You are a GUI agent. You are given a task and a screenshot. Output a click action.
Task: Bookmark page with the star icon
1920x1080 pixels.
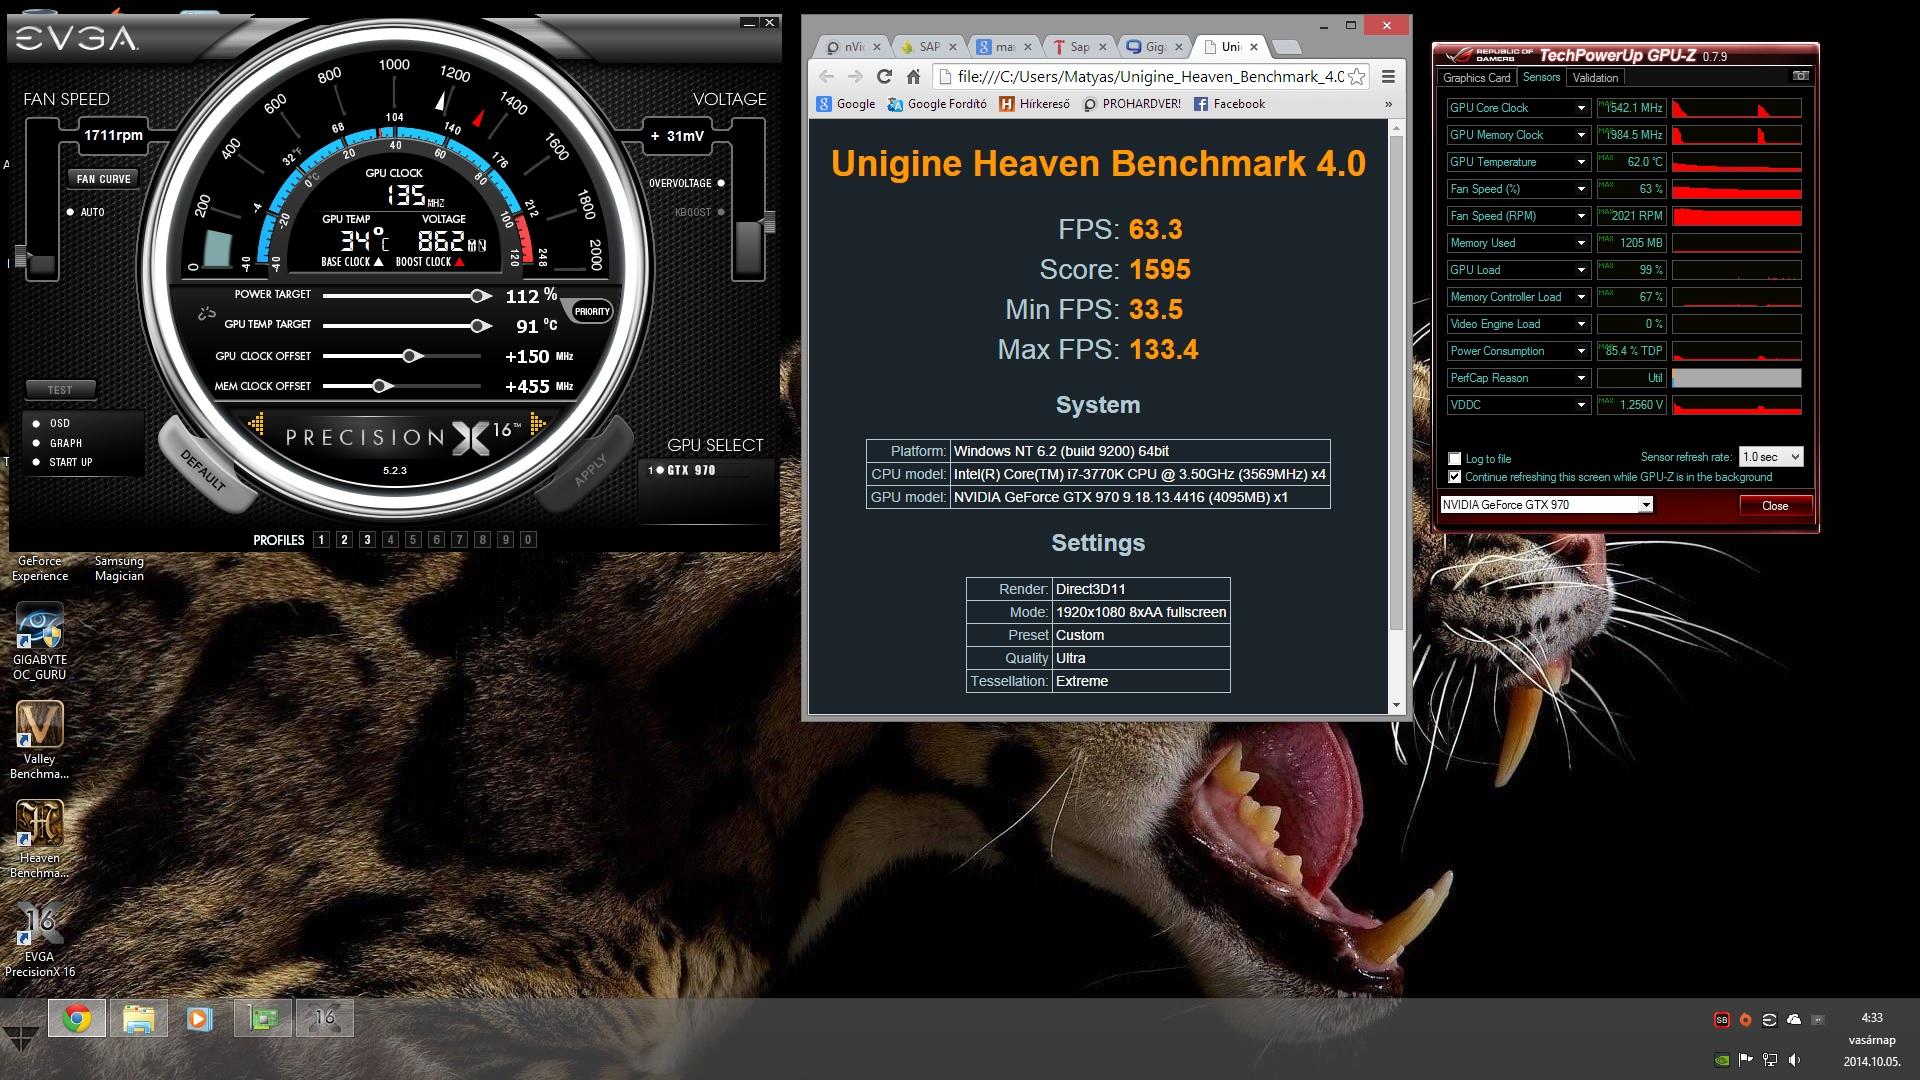[x=1356, y=77]
